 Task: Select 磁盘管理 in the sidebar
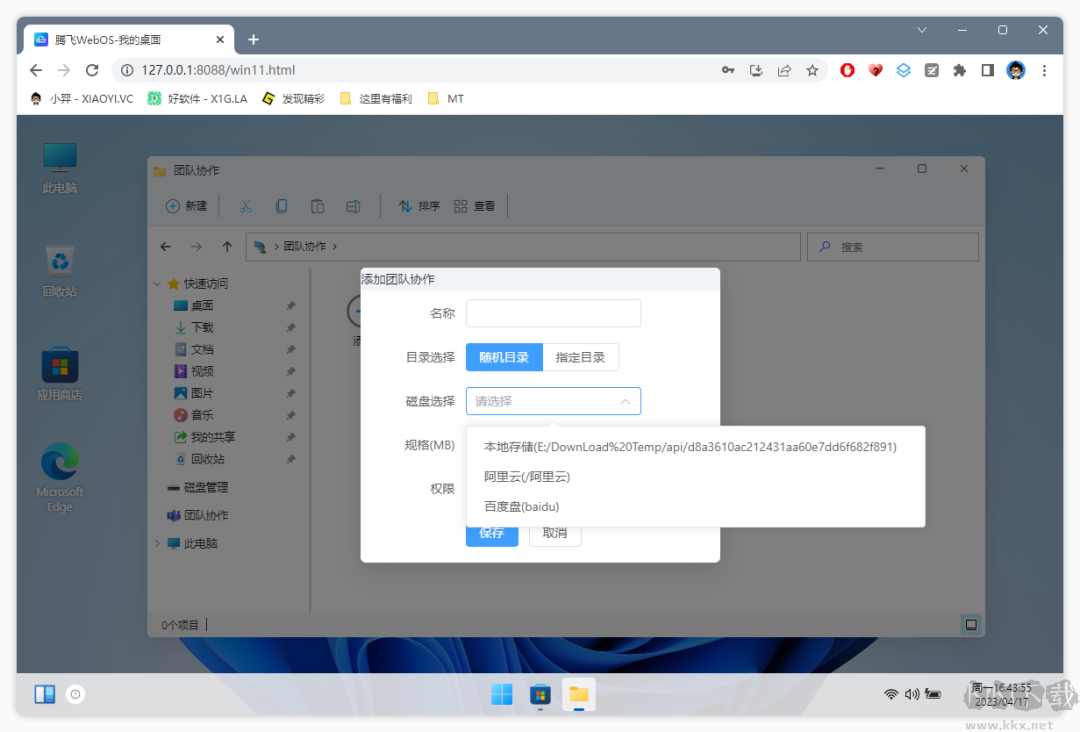(x=198, y=488)
